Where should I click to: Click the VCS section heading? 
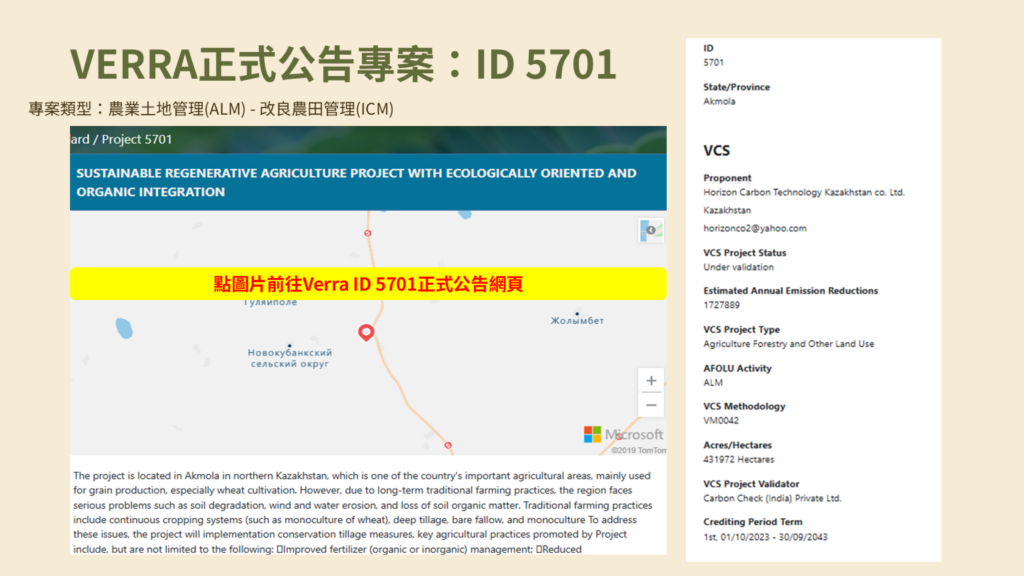[x=716, y=151]
